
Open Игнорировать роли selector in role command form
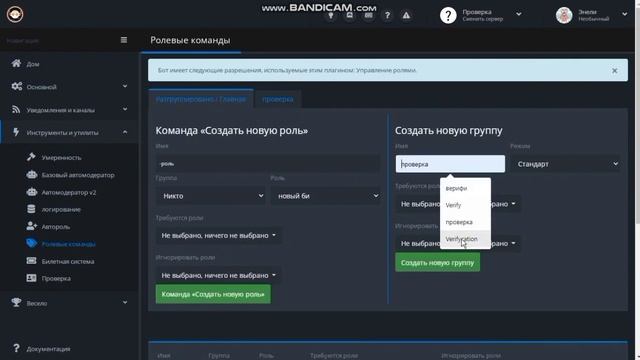pos(218,276)
